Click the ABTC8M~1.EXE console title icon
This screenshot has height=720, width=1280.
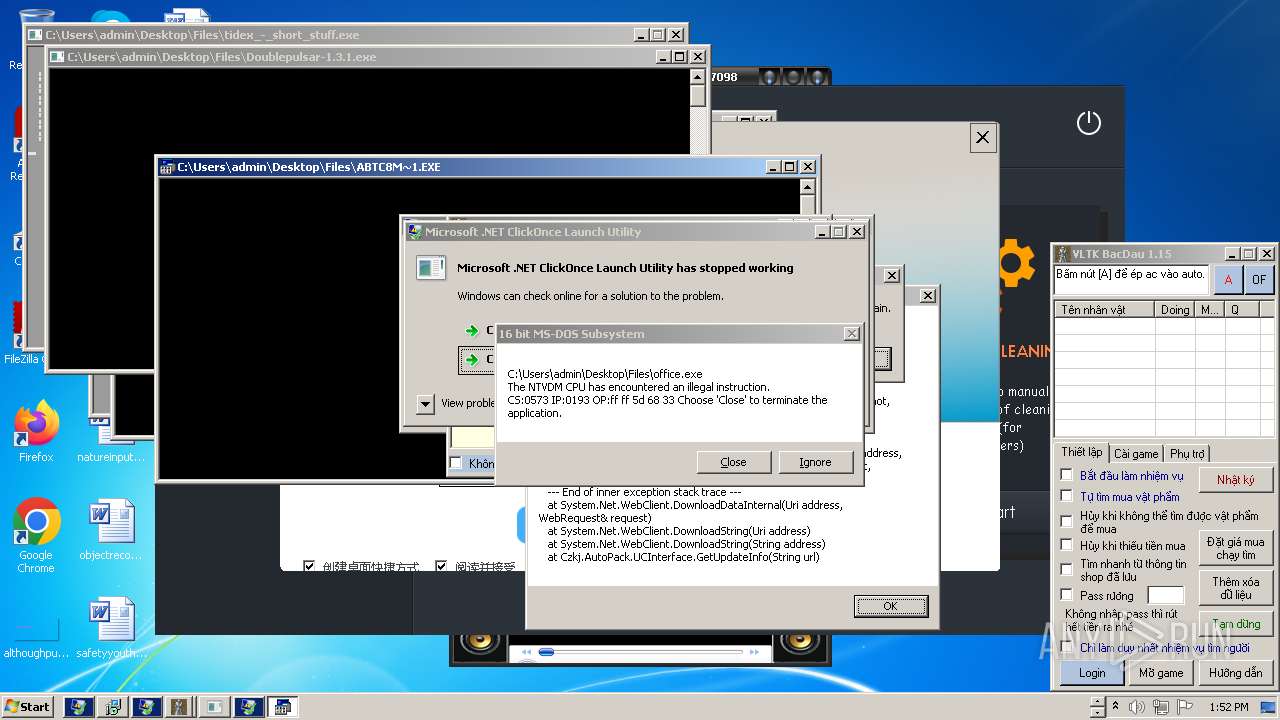(x=169, y=167)
